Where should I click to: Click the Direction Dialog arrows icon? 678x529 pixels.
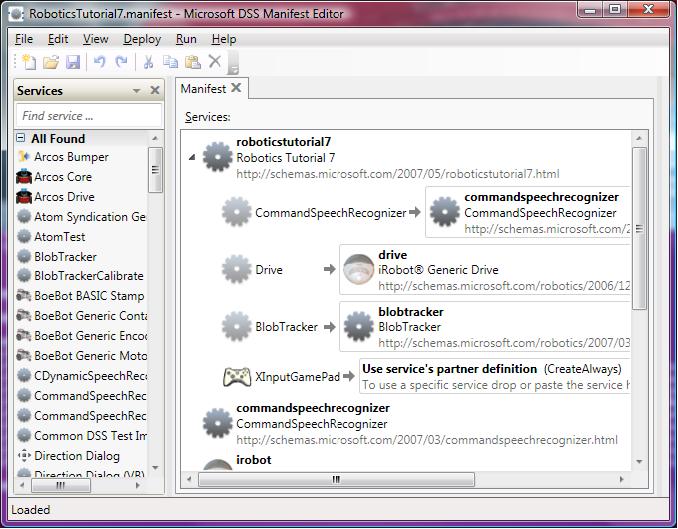(x=24, y=455)
